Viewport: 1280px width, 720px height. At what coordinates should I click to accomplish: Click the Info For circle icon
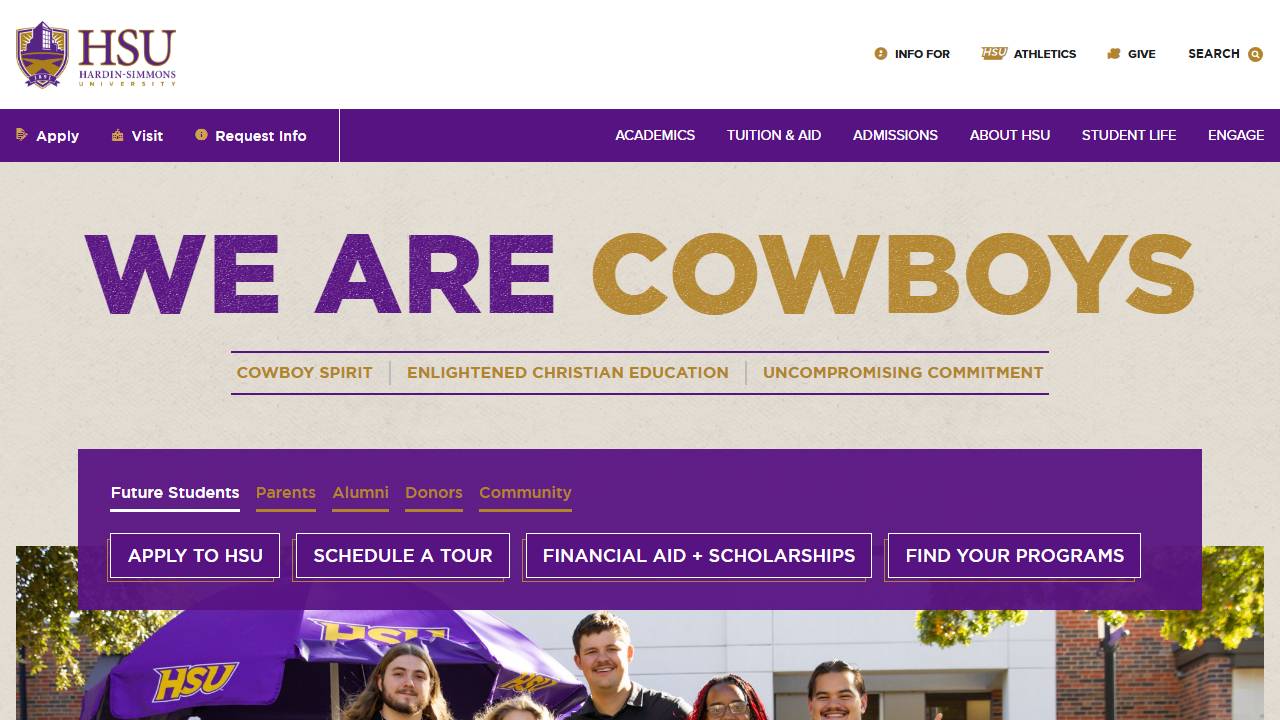(881, 54)
